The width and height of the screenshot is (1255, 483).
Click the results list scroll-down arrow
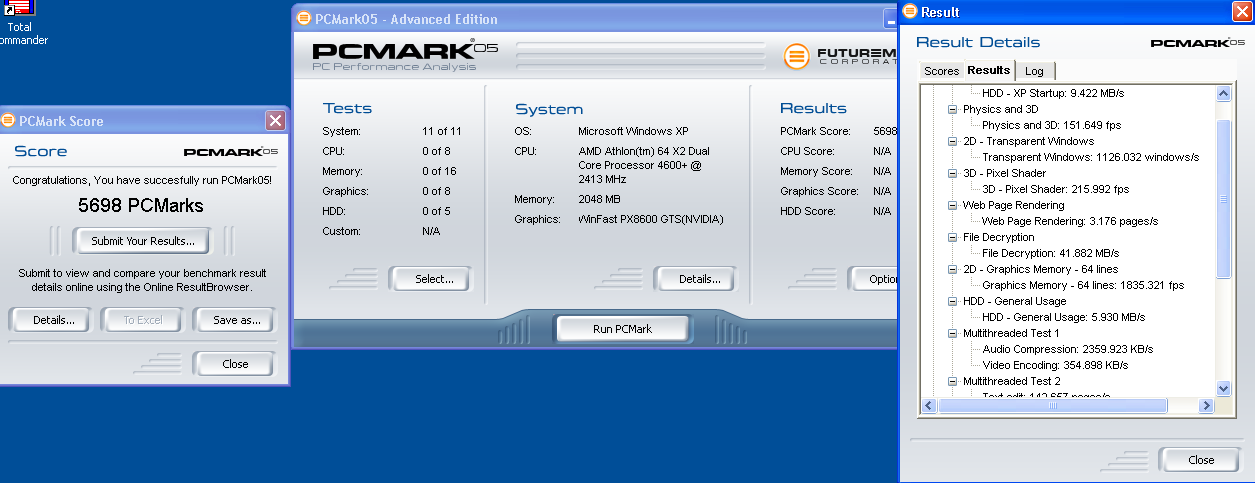point(1223,388)
